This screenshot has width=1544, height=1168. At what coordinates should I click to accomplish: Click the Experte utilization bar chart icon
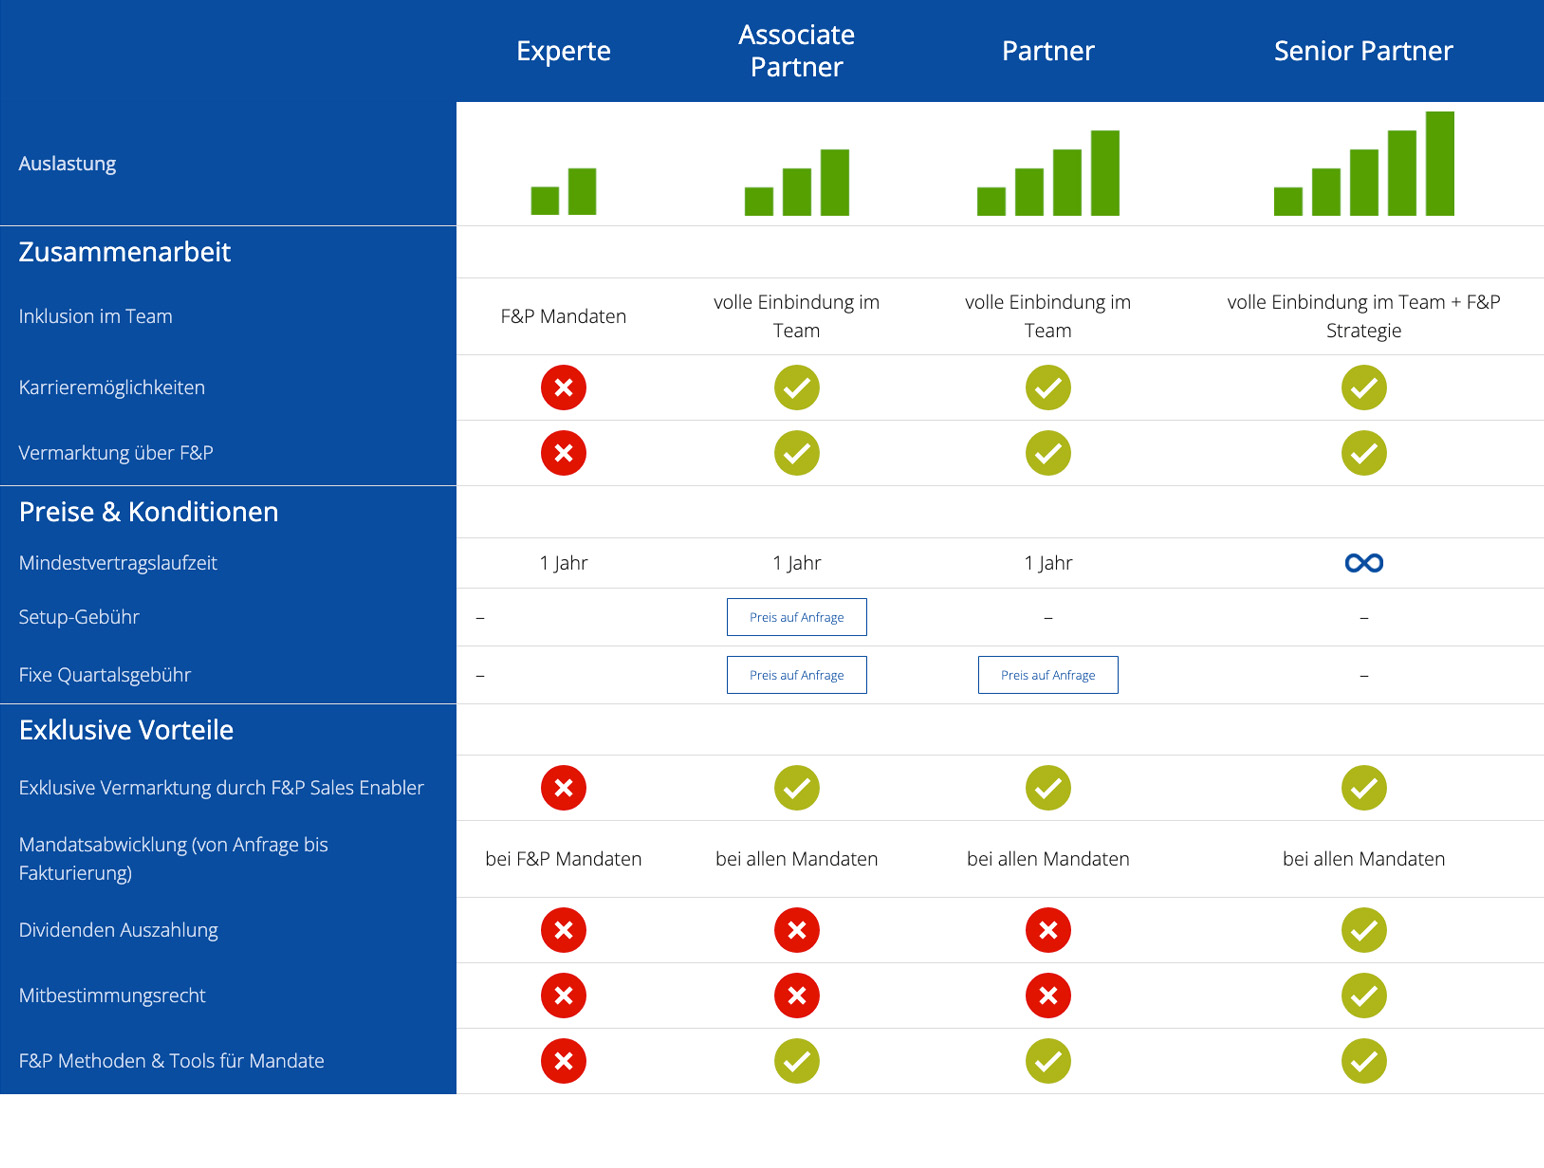(564, 191)
